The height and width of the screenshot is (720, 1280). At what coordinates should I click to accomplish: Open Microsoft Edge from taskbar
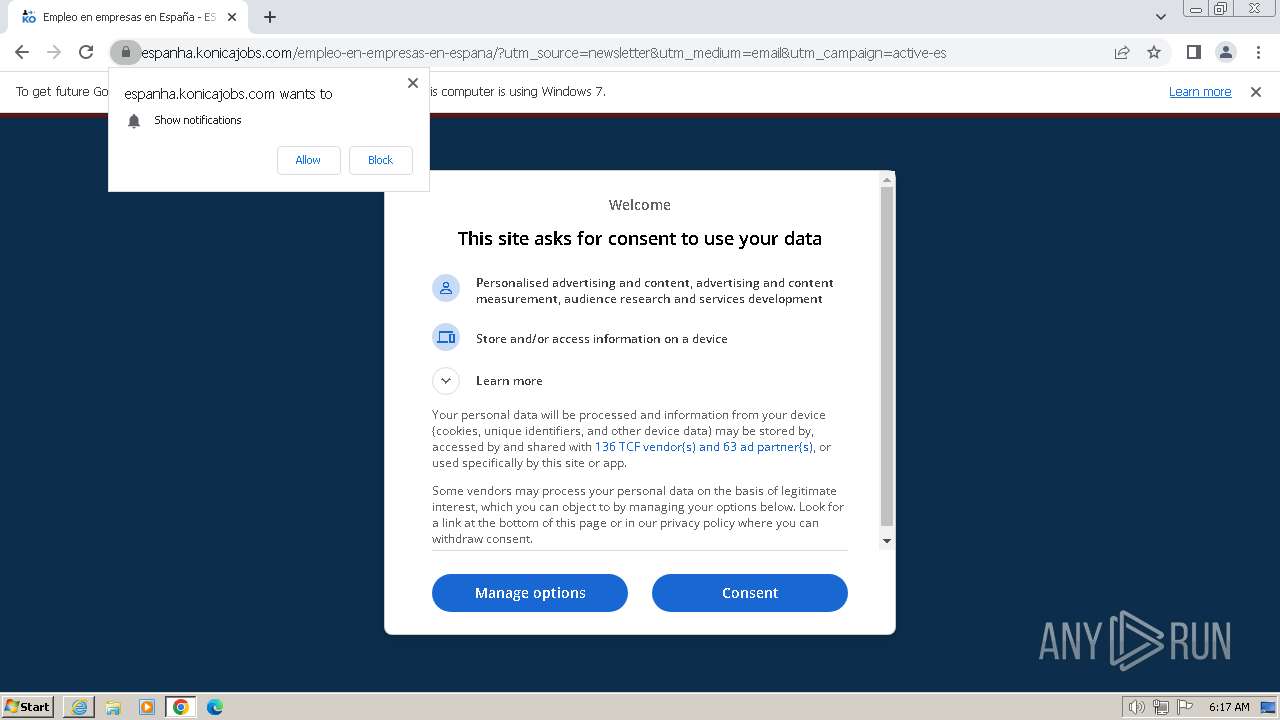point(215,707)
